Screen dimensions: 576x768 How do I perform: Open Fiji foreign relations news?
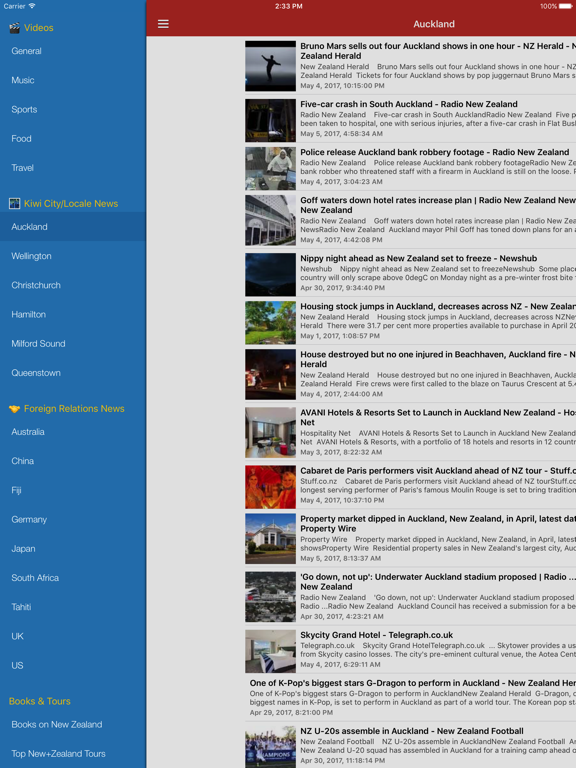(x=73, y=490)
